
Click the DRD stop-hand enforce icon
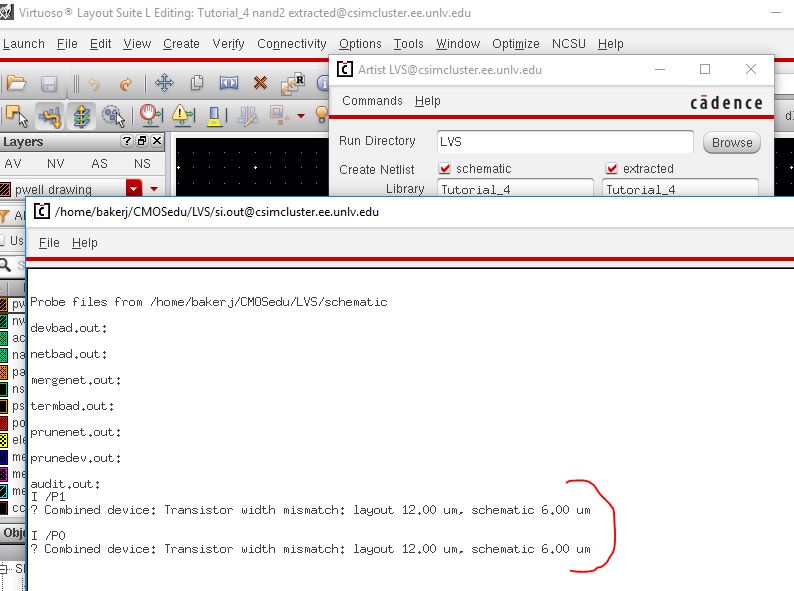pos(150,115)
